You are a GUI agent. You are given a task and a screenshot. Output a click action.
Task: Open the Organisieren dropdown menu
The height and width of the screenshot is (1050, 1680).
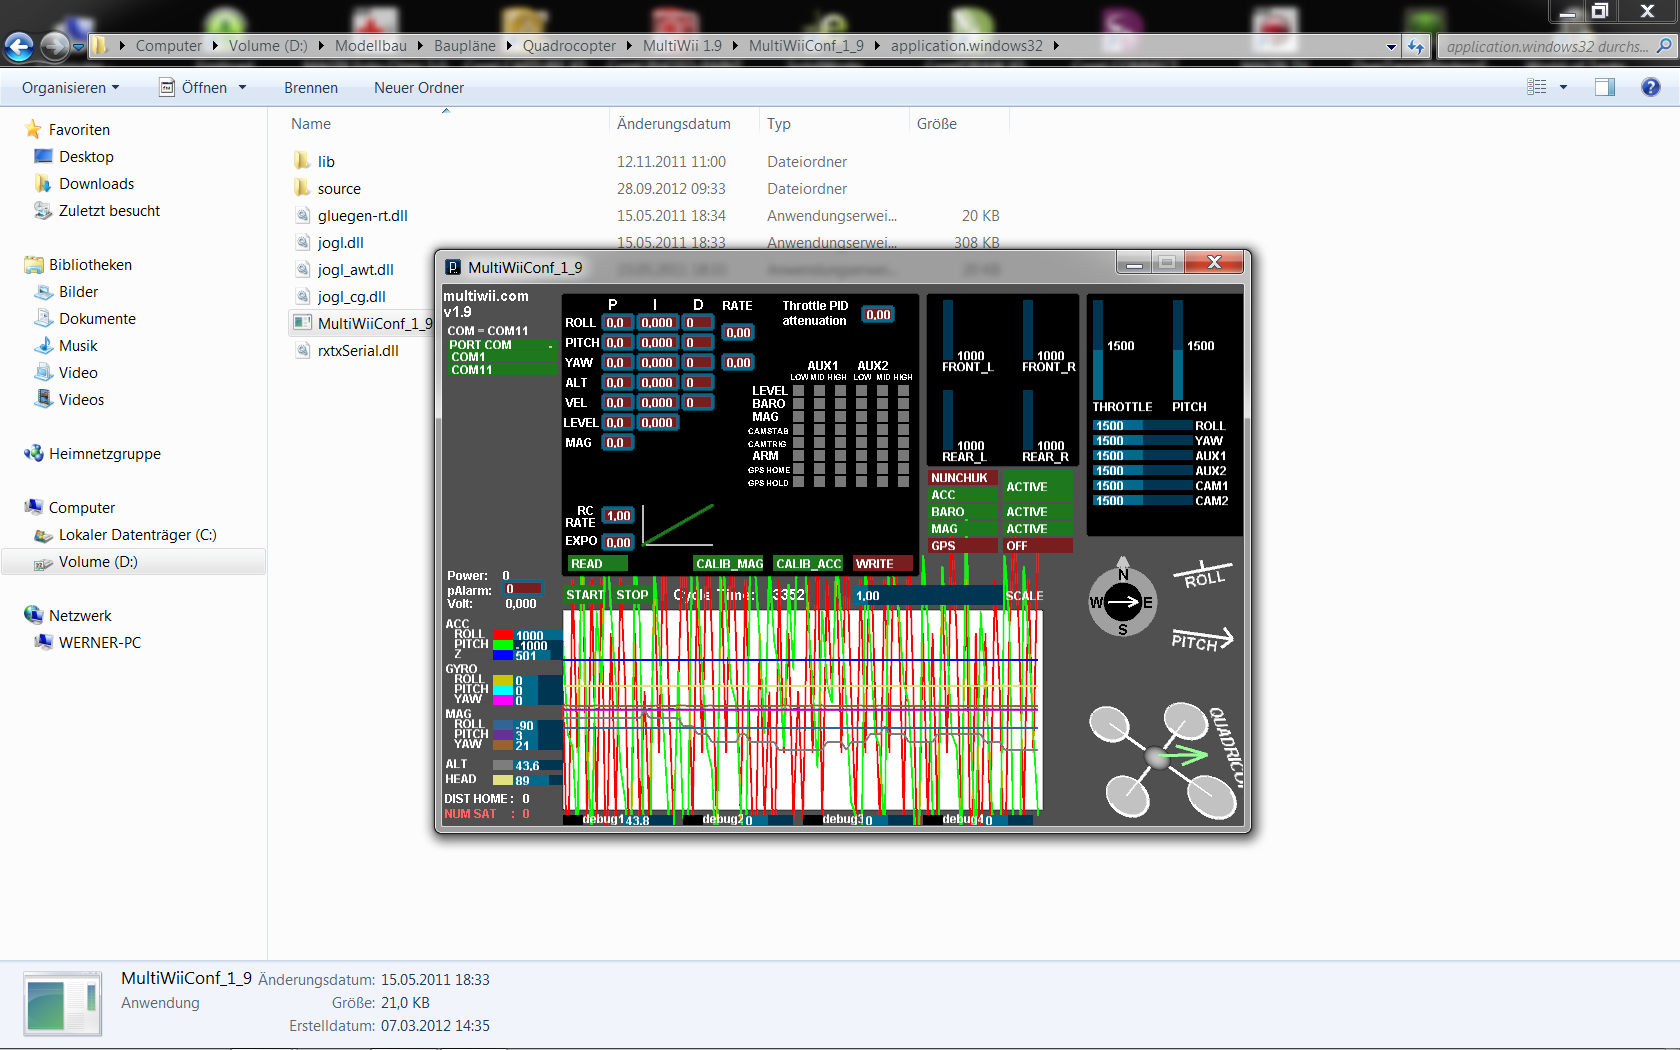click(x=70, y=88)
